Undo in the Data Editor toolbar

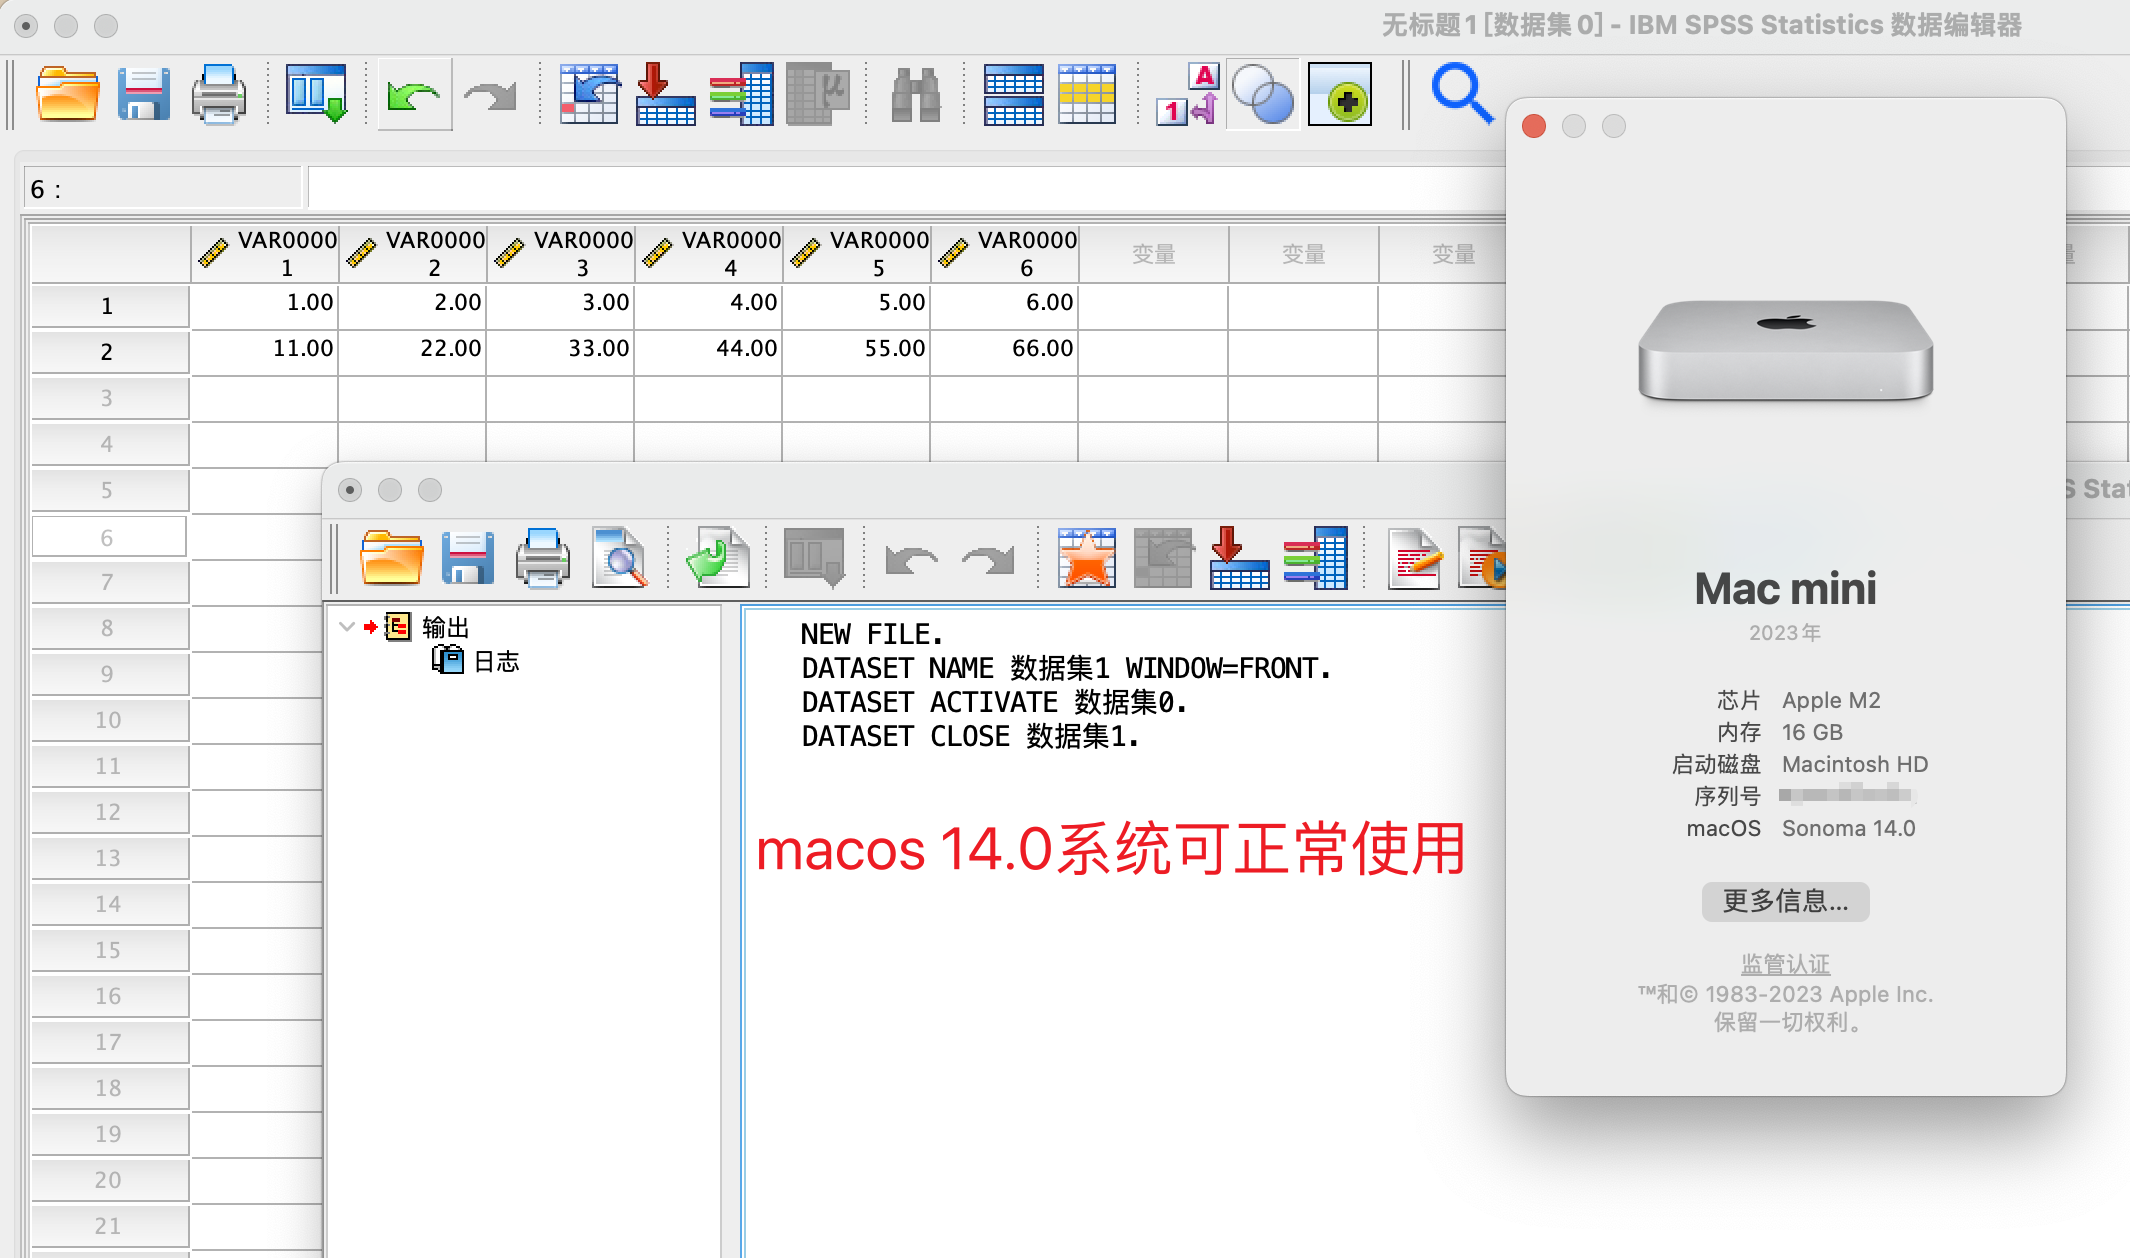(x=414, y=95)
